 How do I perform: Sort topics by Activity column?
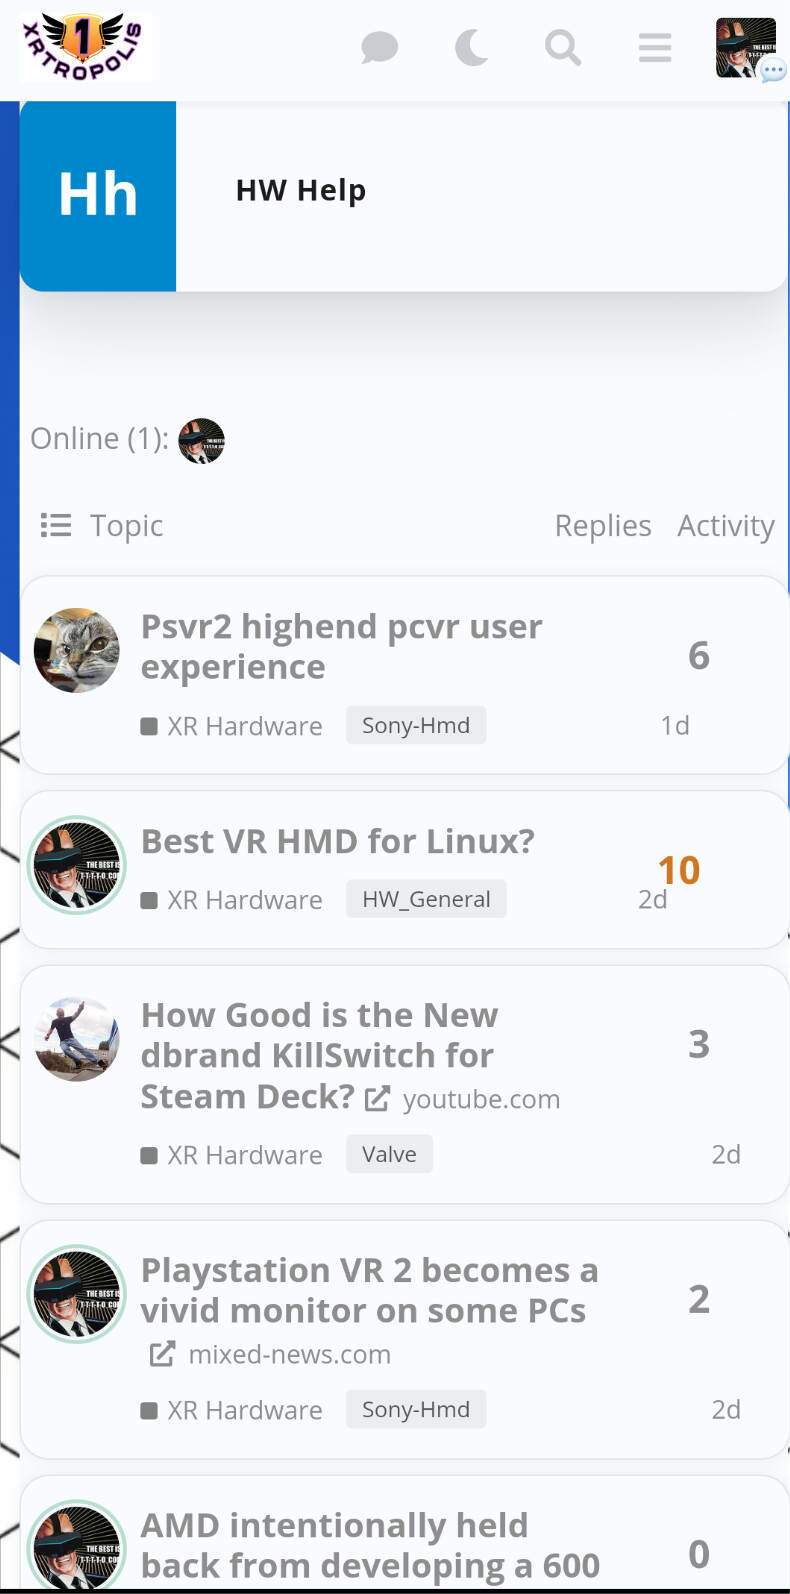726,525
